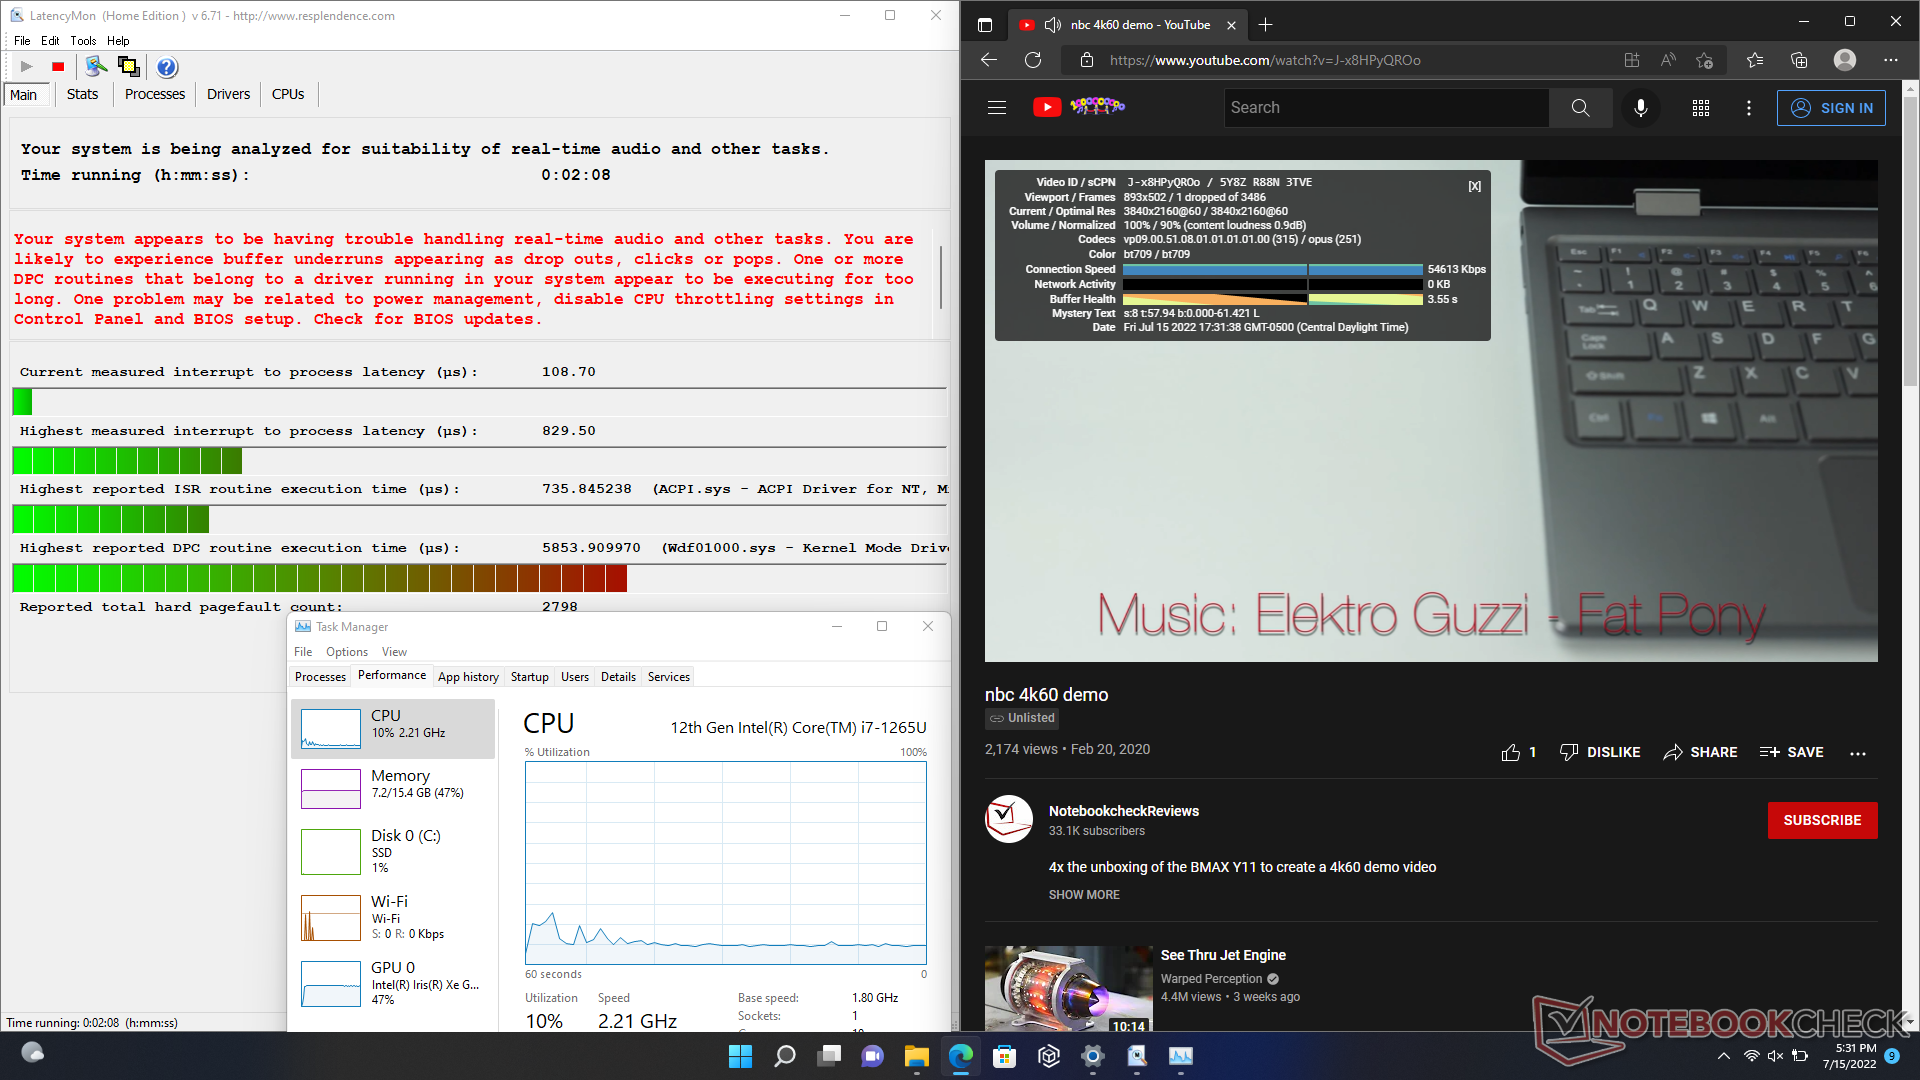
Task: Switch to the Drivers tab in LatencyMon
Action: click(228, 94)
